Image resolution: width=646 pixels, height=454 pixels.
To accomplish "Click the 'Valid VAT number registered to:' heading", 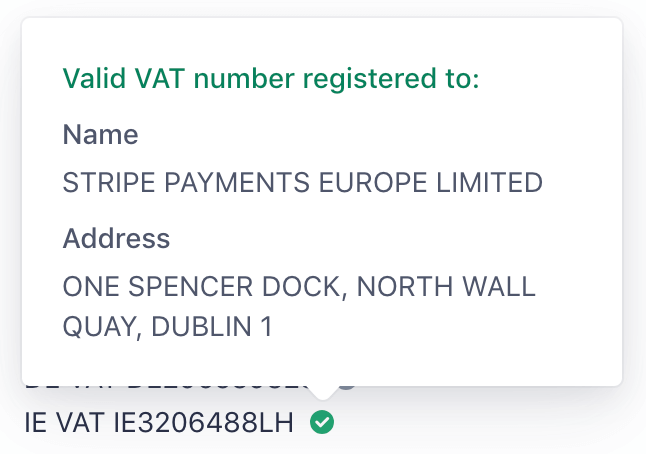I will (271, 78).
